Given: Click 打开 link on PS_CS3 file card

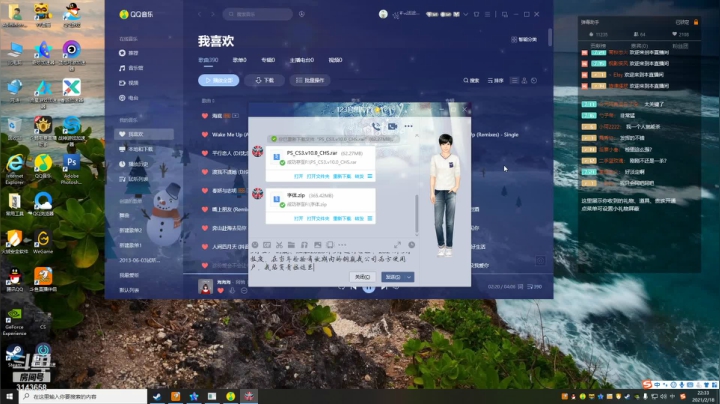Looking at the screenshot, I should pyautogui.click(x=298, y=176).
